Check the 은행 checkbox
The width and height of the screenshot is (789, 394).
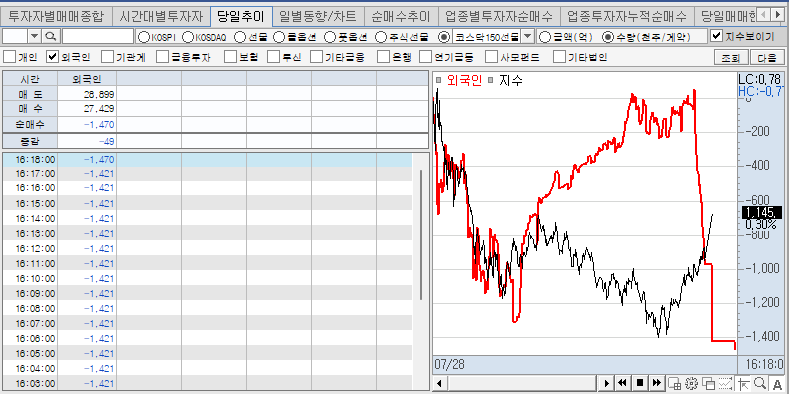(x=383, y=57)
